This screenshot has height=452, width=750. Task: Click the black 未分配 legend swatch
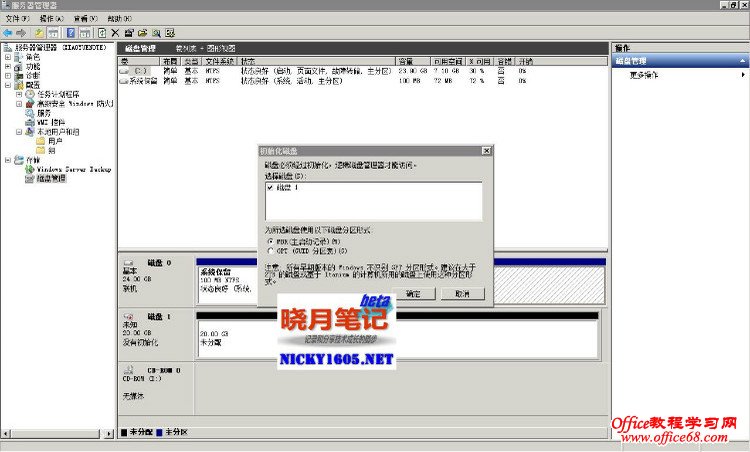[x=124, y=432]
